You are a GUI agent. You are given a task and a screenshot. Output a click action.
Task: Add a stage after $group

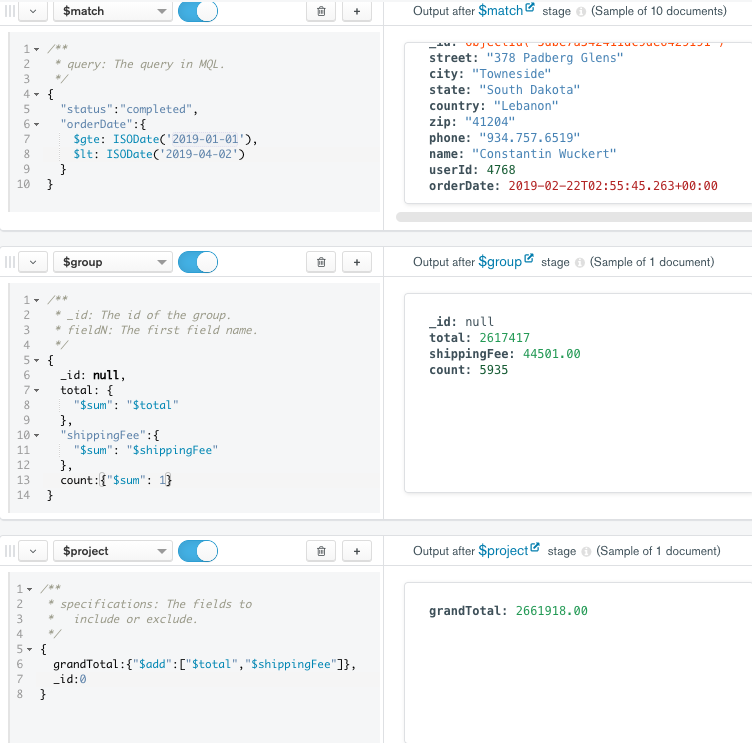tap(357, 262)
